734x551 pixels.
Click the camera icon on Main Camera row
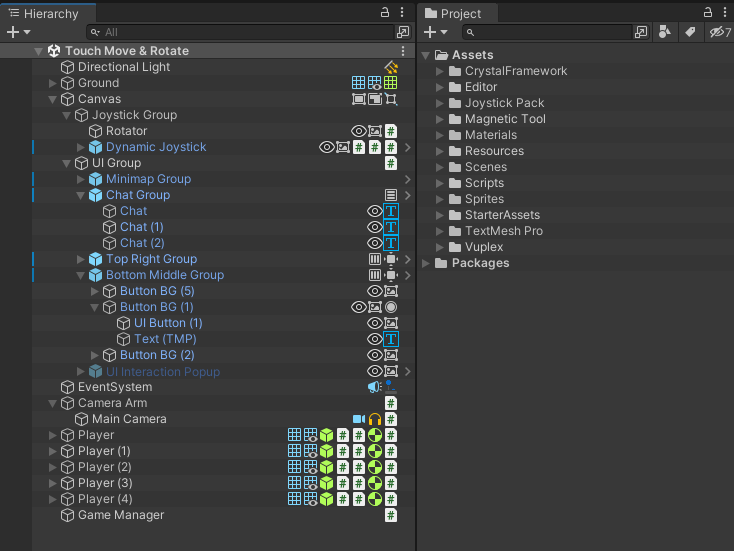point(359,419)
